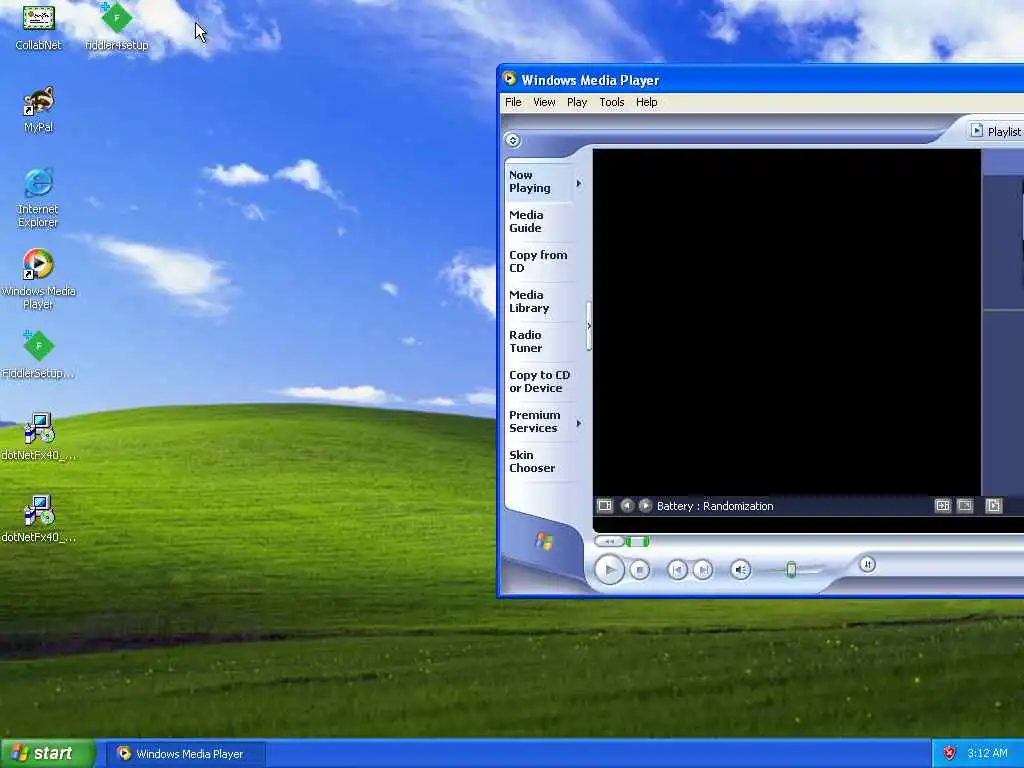Click the Windows Media Player title bar icon
The height and width of the screenshot is (768, 1024).
[x=509, y=79]
